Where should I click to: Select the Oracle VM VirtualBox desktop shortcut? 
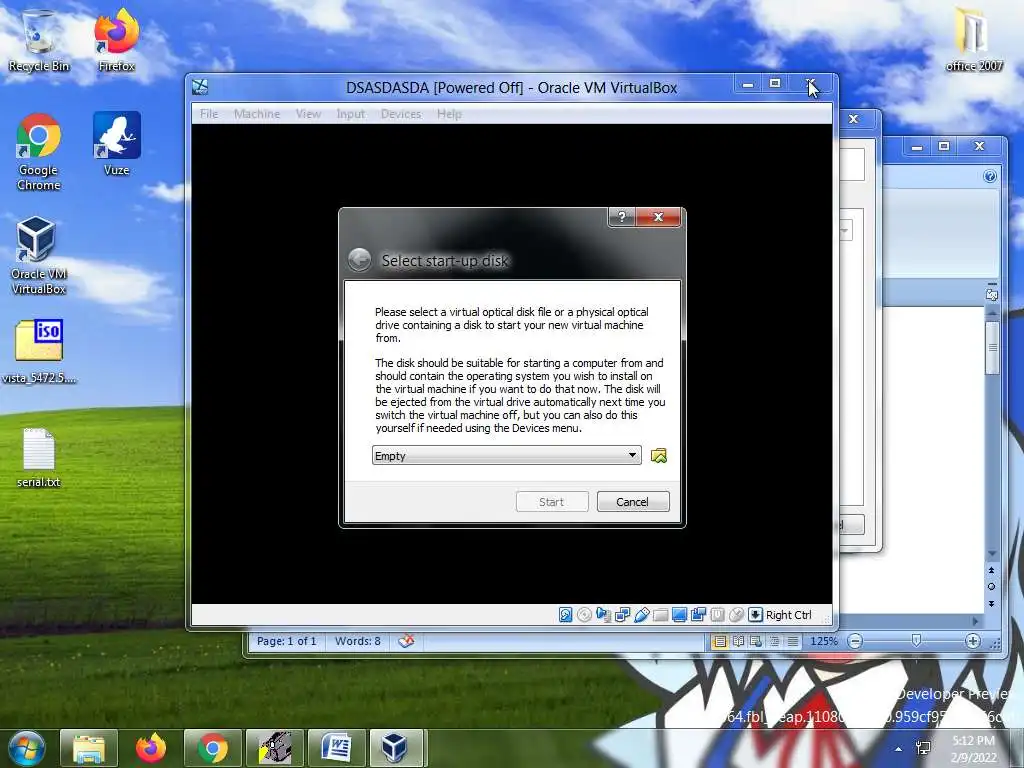[x=39, y=256]
